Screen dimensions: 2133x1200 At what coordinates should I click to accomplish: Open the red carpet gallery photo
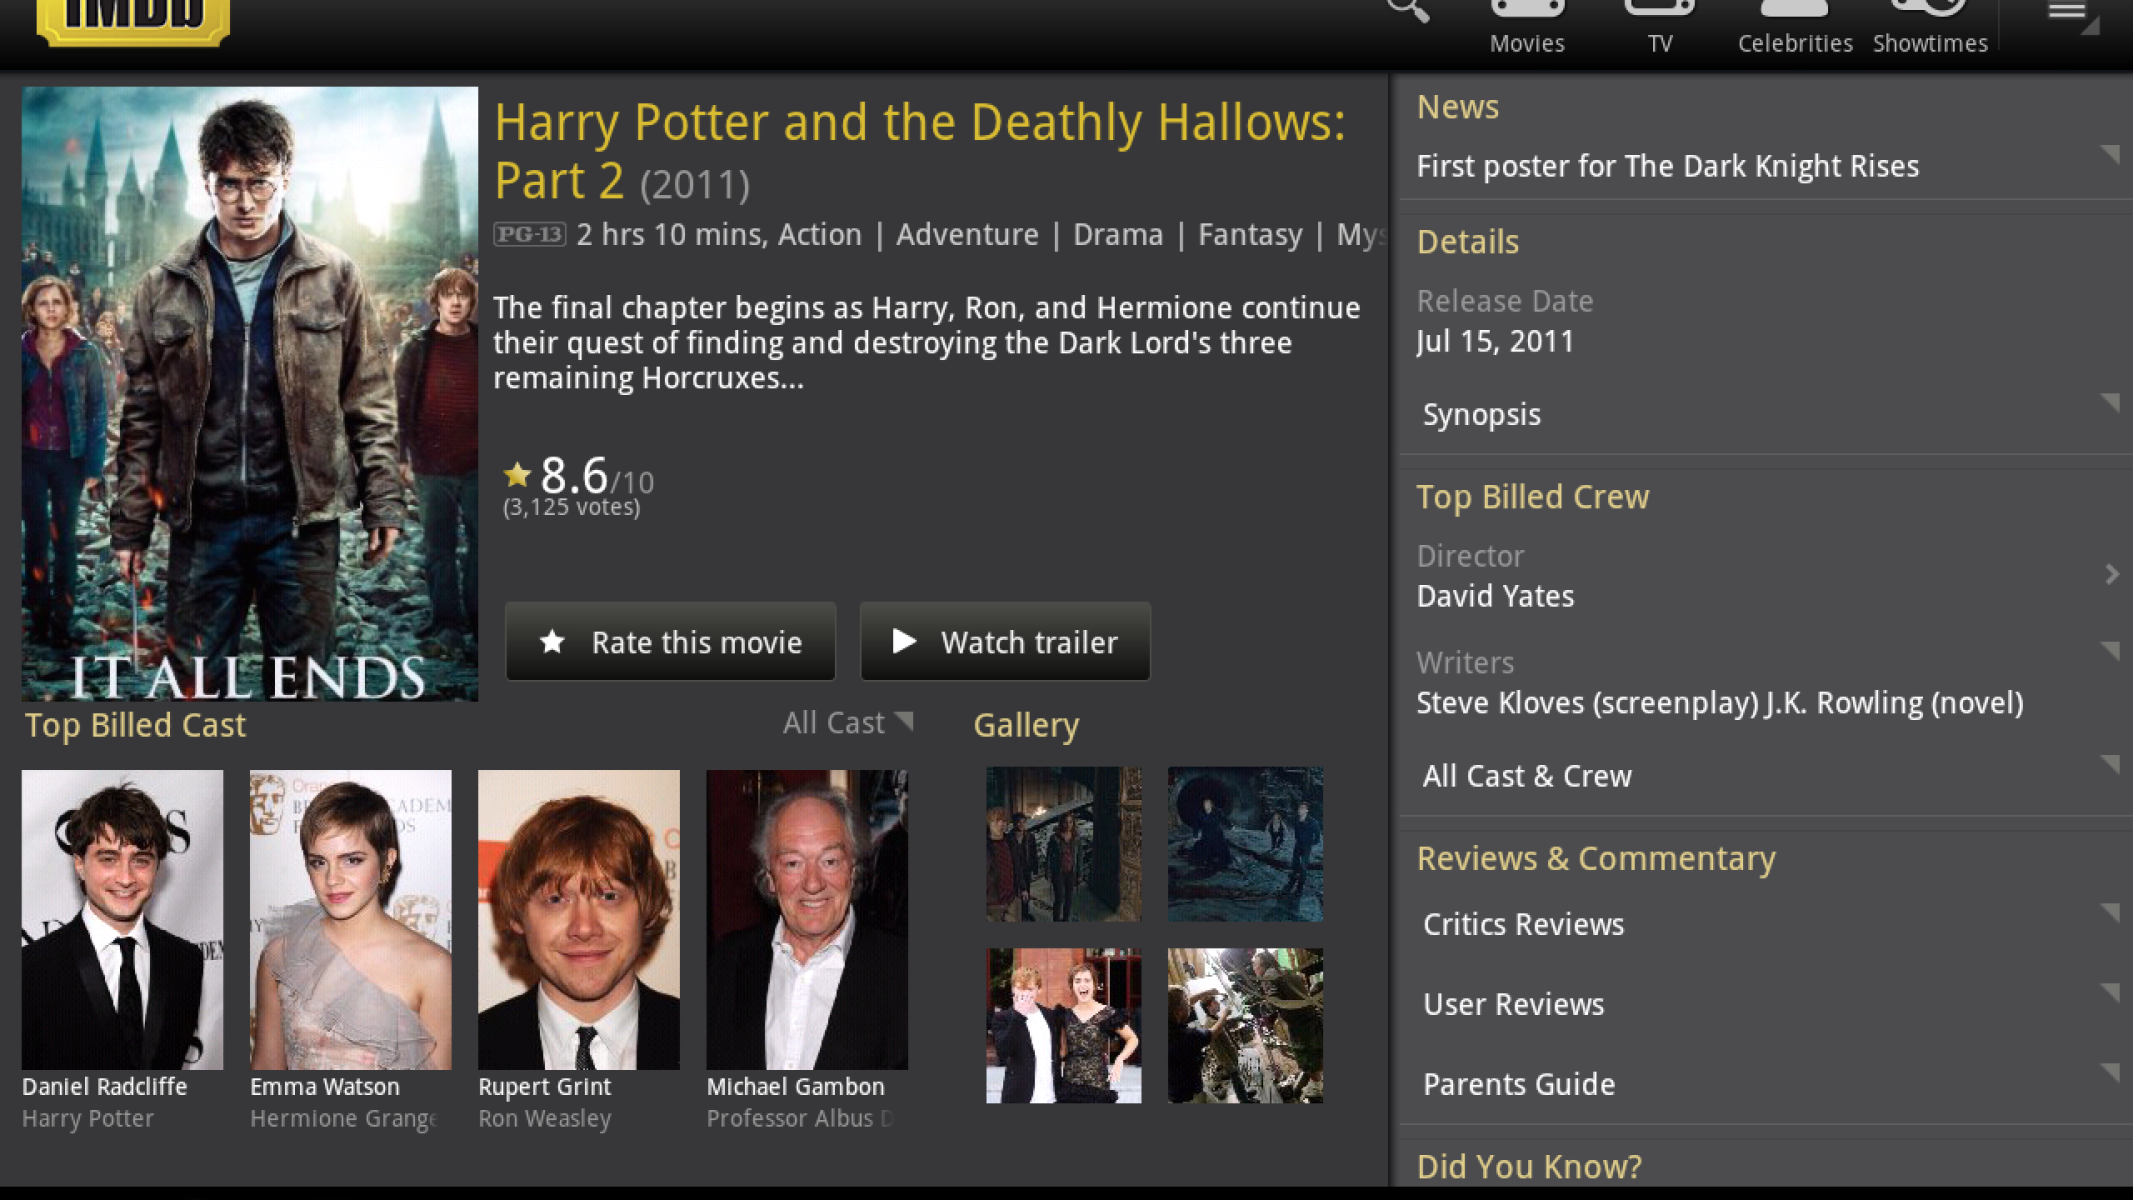click(1063, 1026)
